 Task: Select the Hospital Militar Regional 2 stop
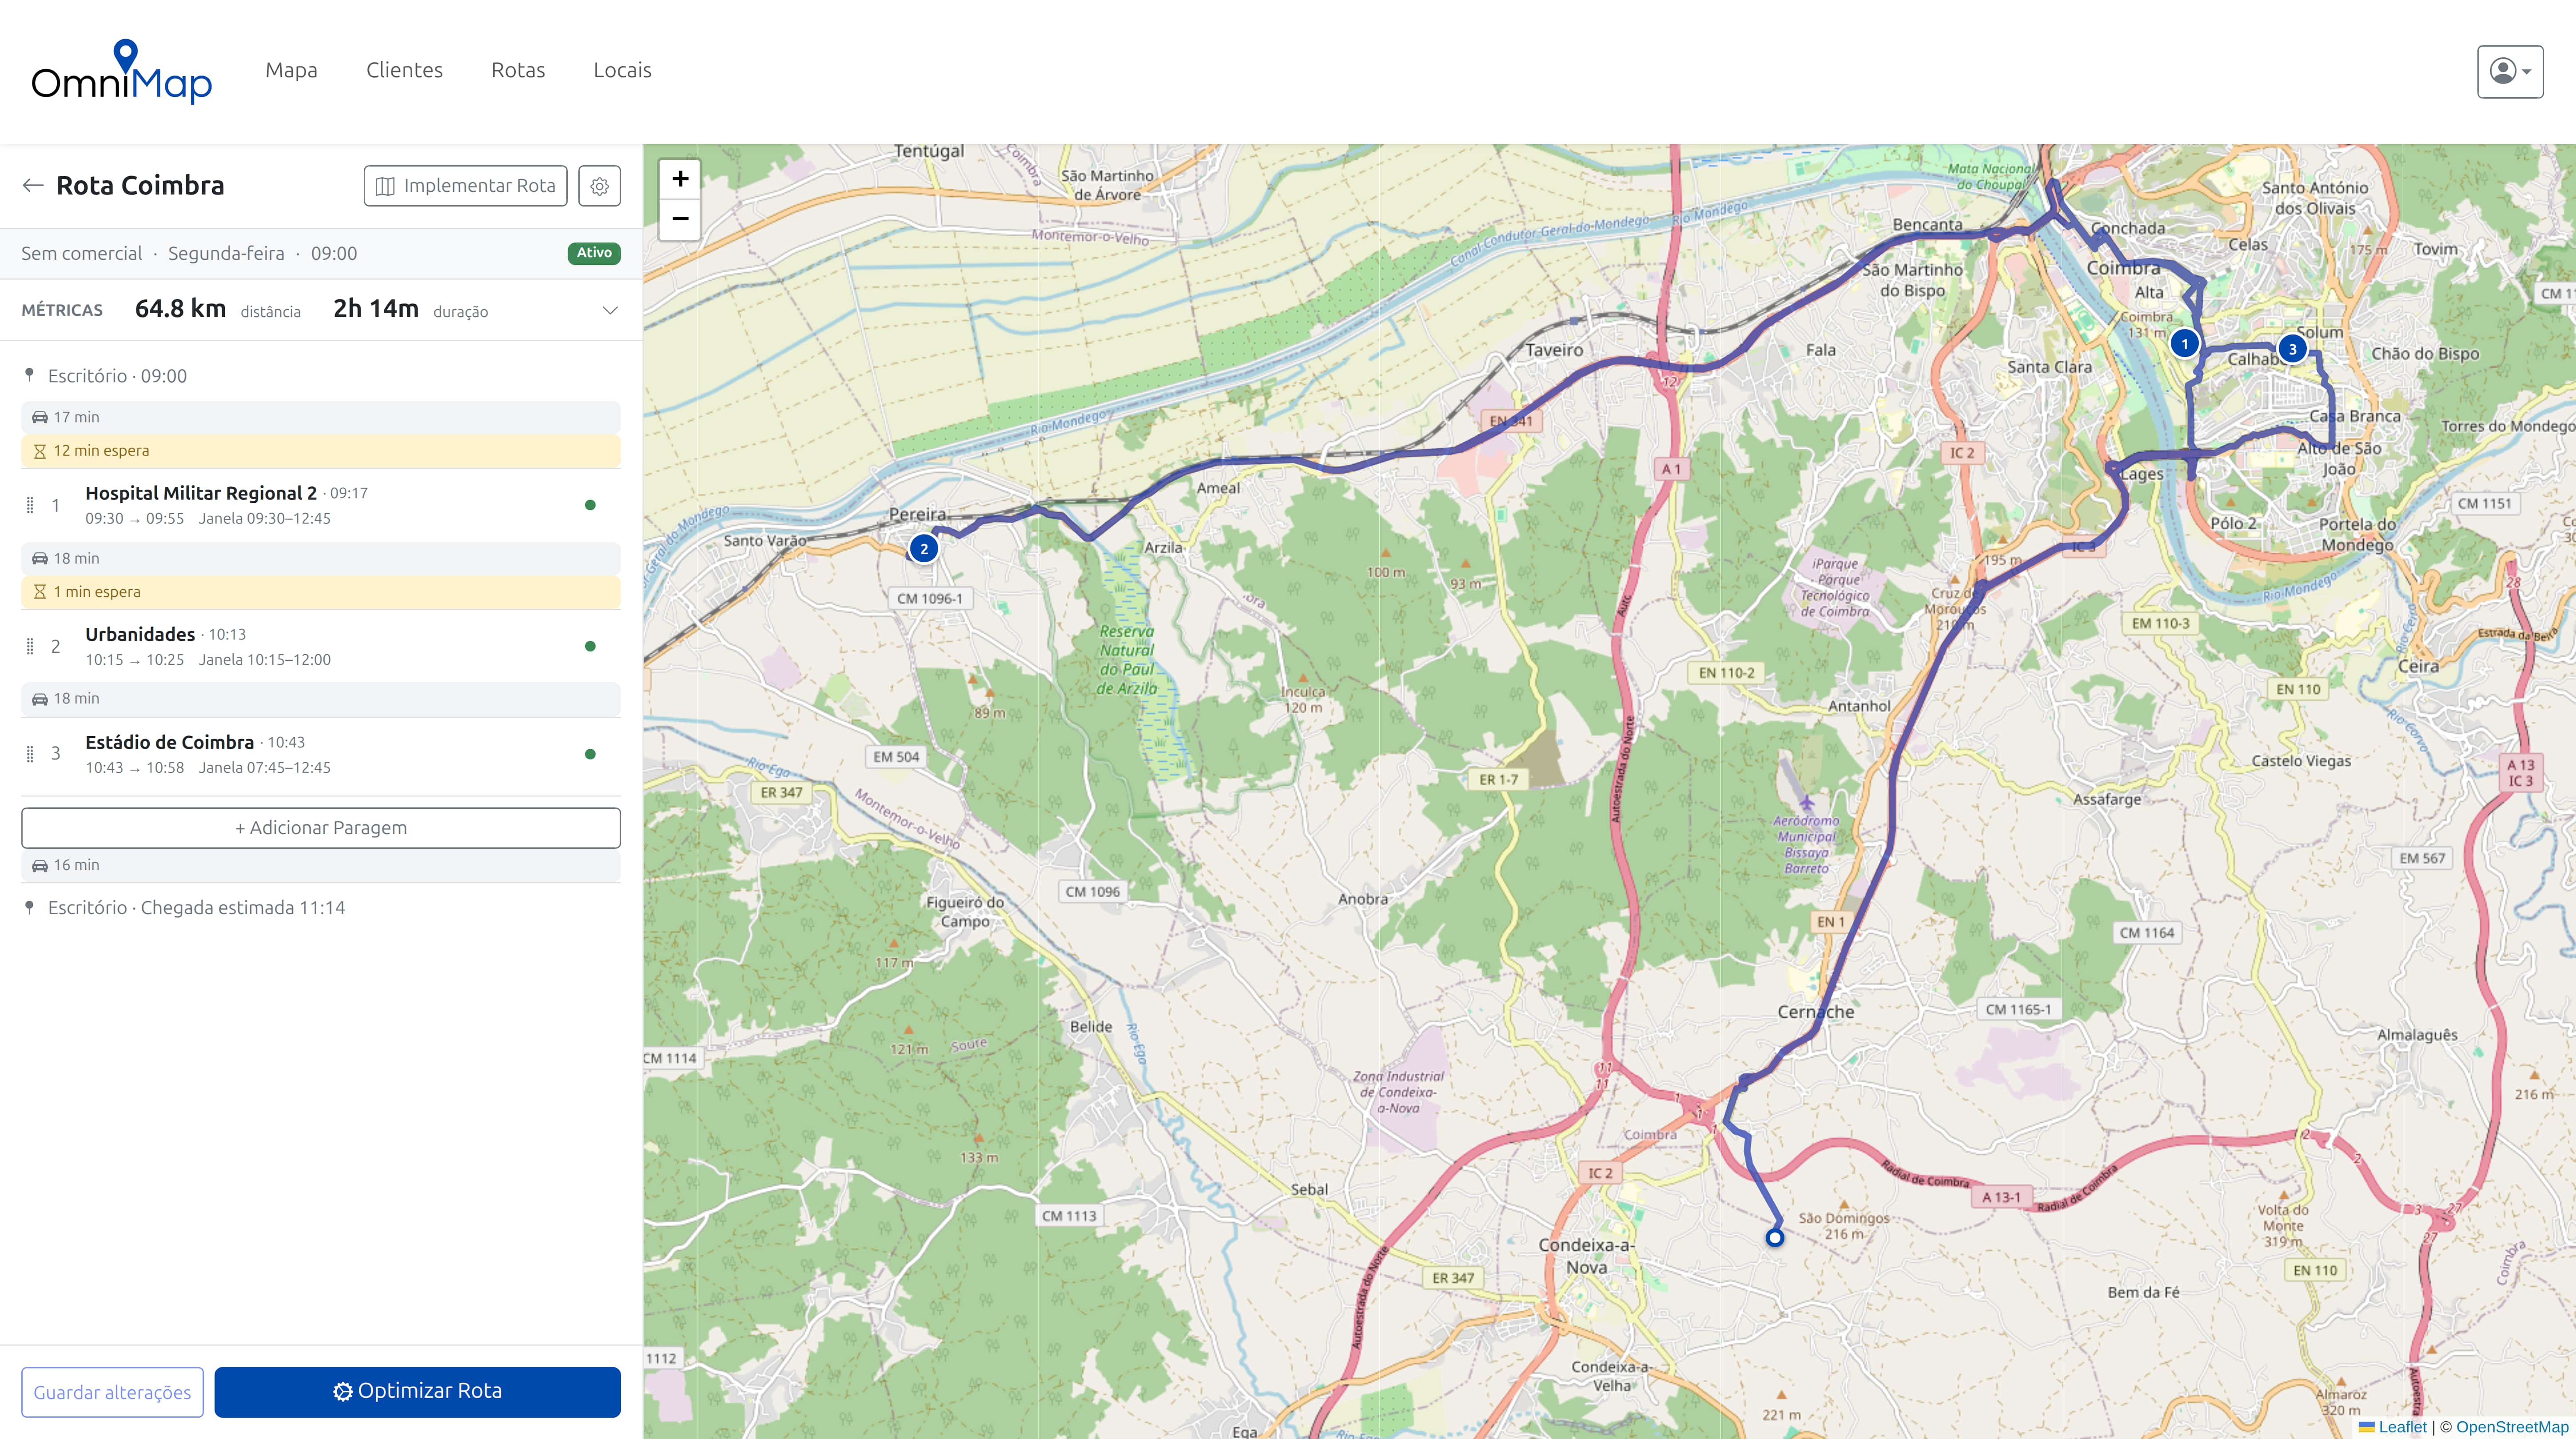point(201,493)
